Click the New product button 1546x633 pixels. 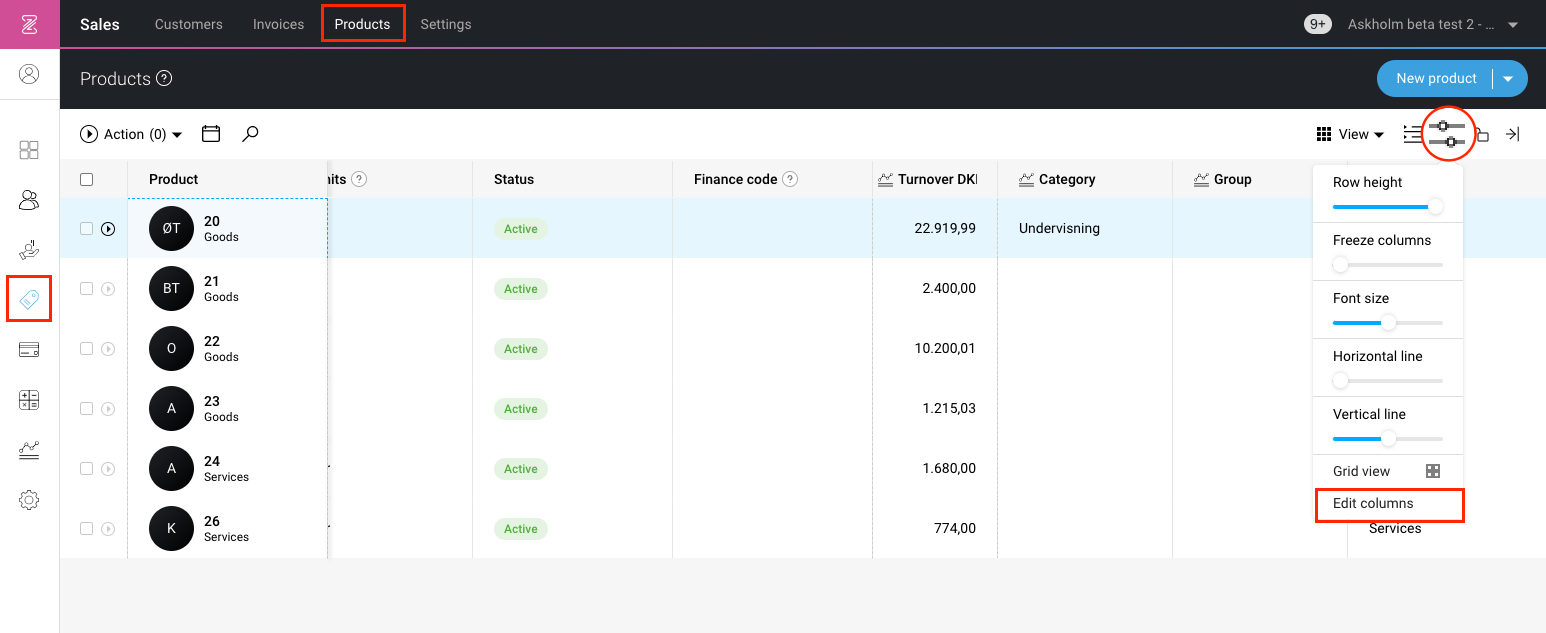point(1436,79)
